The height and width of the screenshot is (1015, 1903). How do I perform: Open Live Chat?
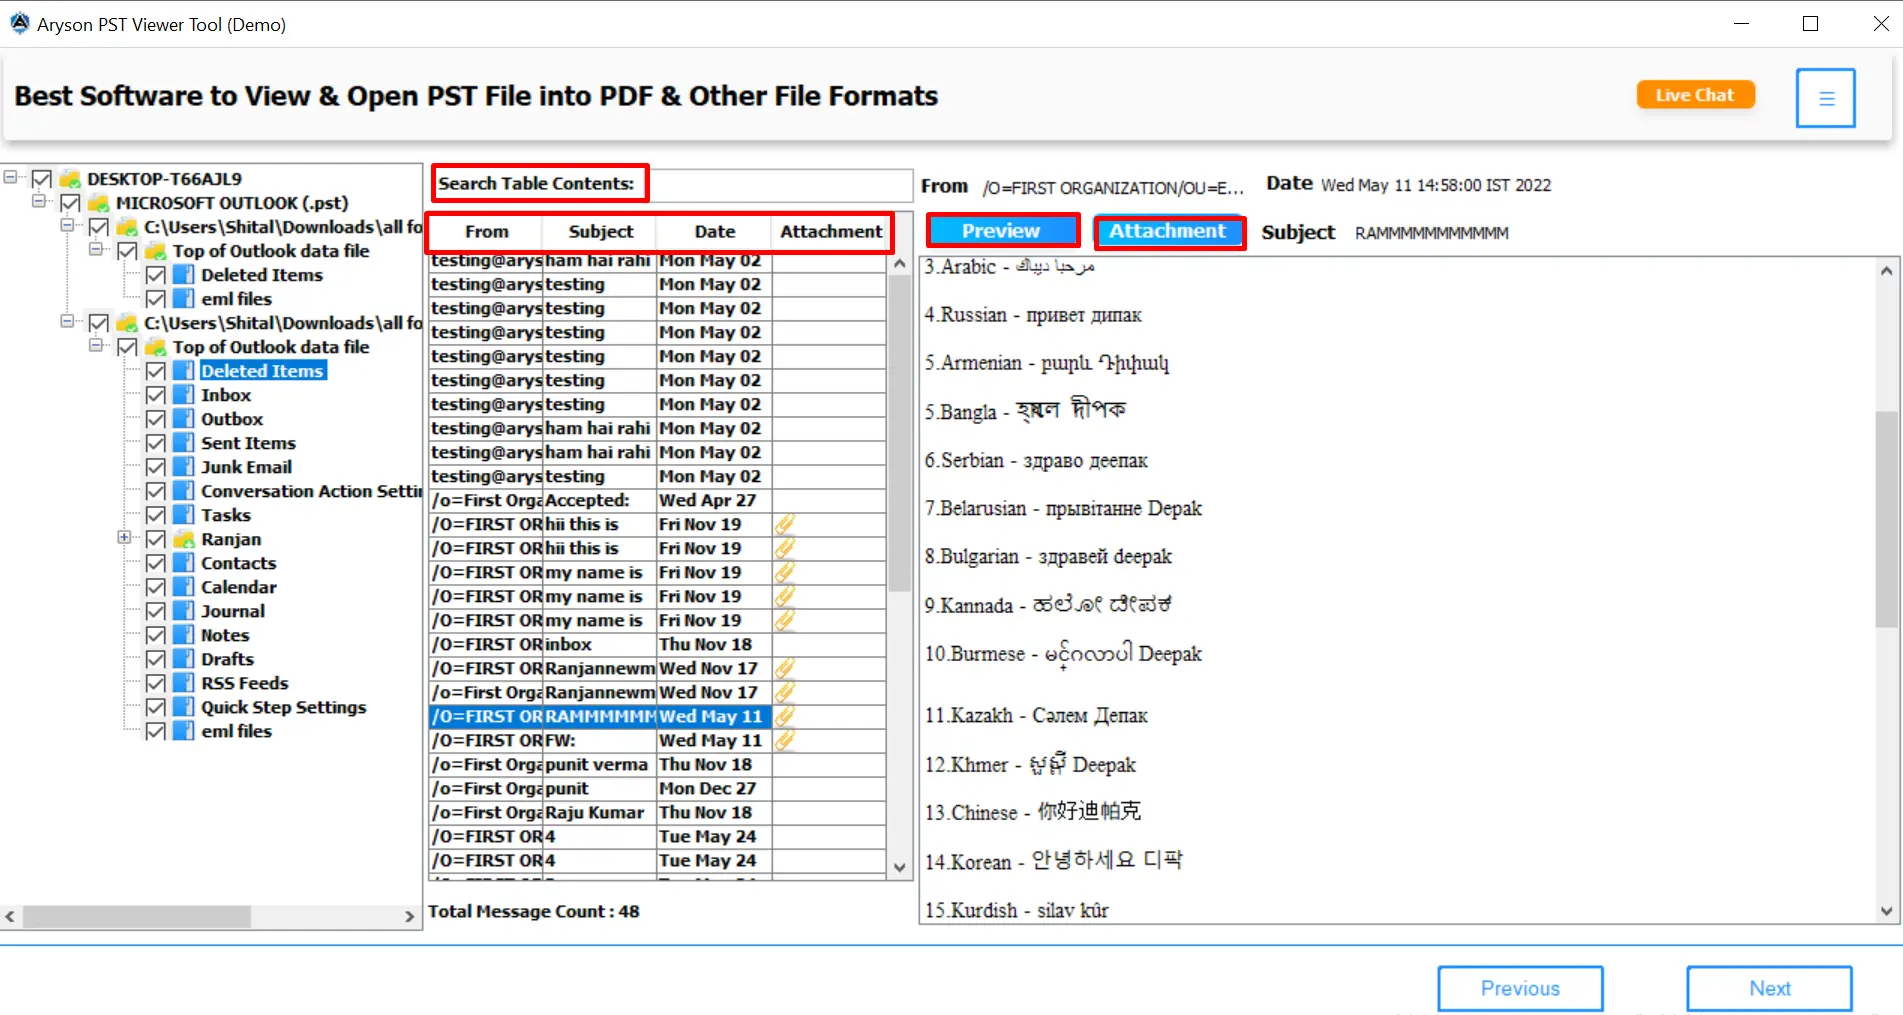tap(1694, 94)
